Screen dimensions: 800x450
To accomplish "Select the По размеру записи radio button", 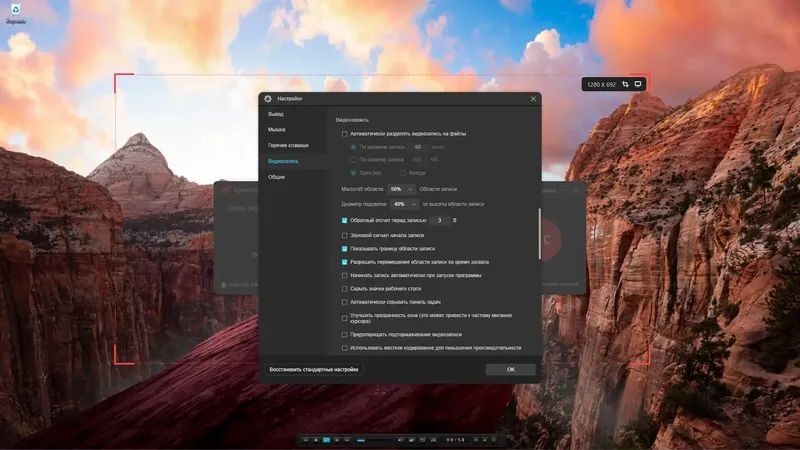I will pos(353,160).
